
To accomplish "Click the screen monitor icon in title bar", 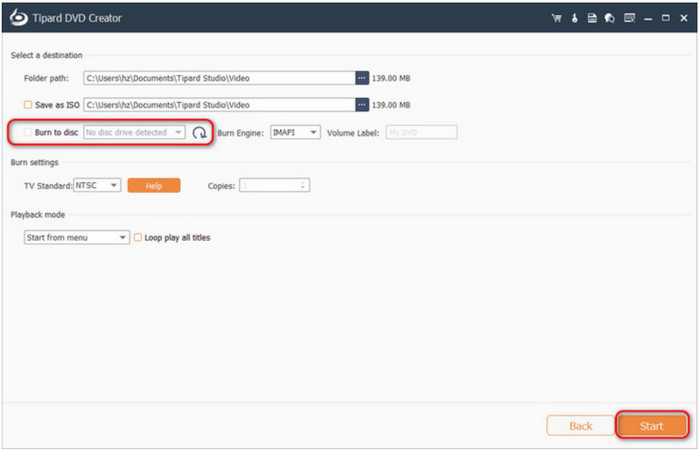I will (x=628, y=18).
